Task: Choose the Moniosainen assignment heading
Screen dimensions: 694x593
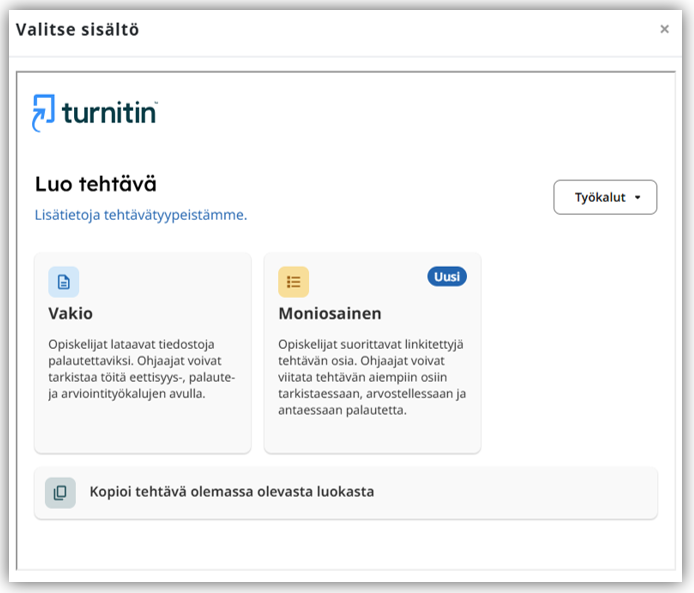Action: pos(330,313)
